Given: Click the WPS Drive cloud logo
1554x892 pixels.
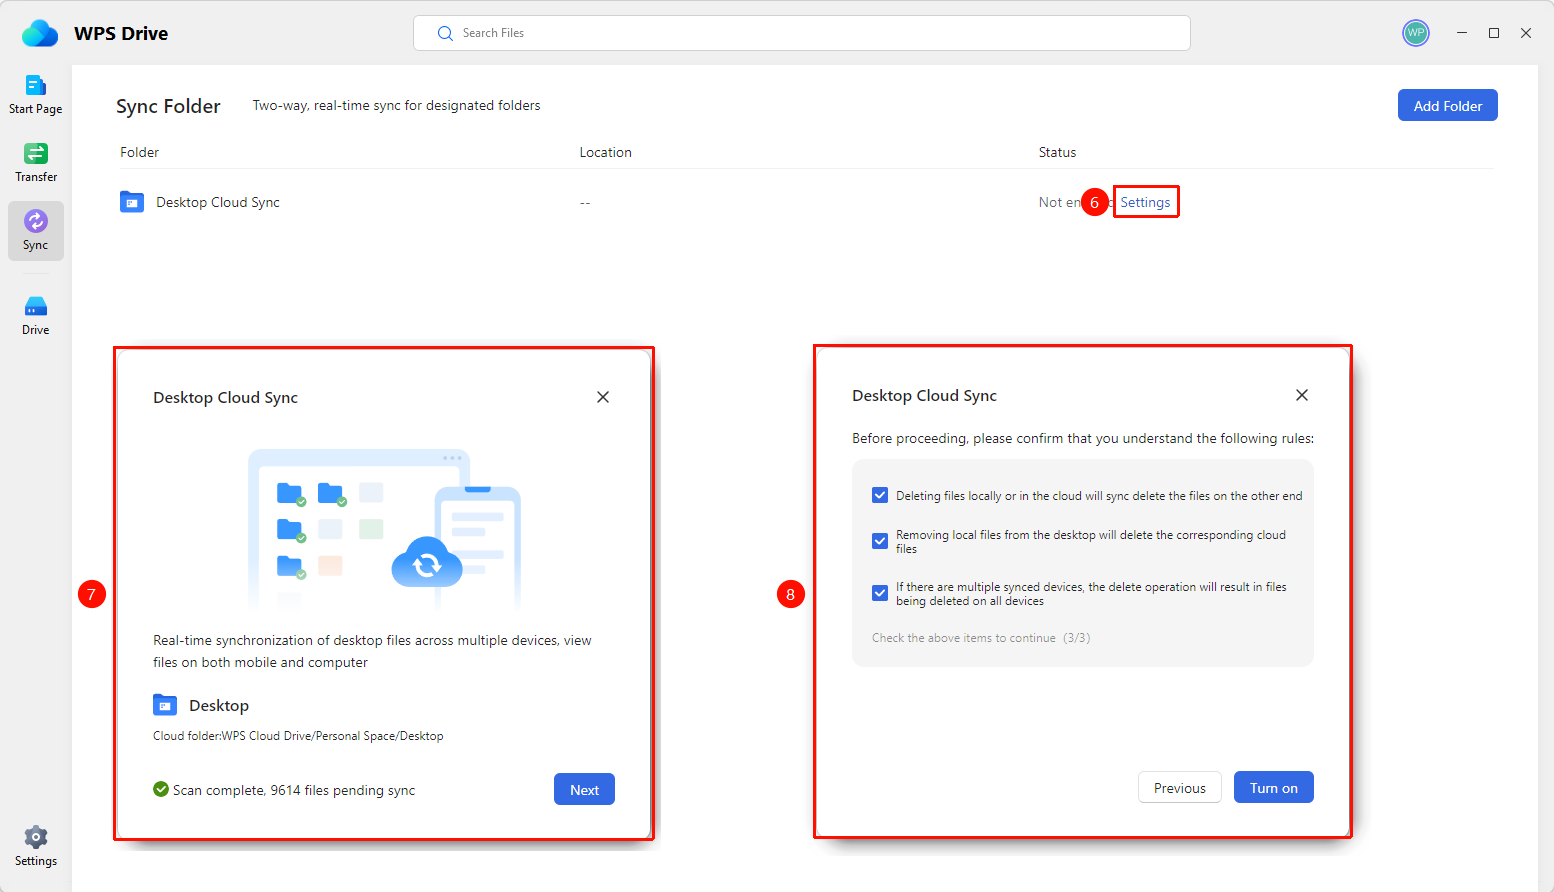Looking at the screenshot, I should [40, 33].
